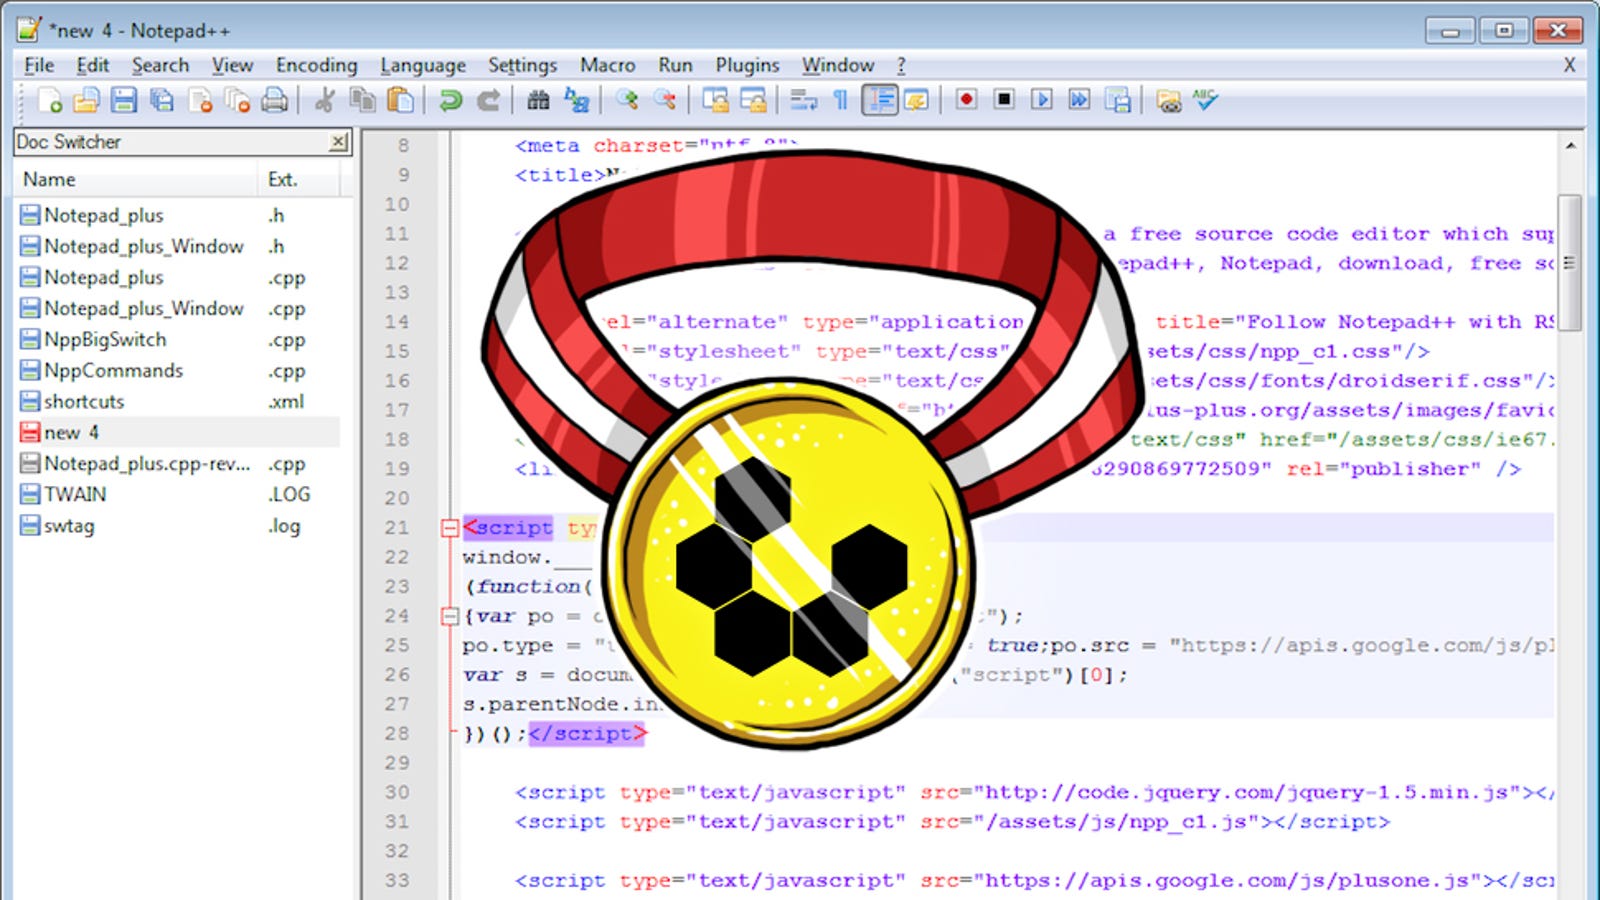The image size is (1600, 900).
Task: Toggle word wrap in the toolbar
Action: [803, 100]
